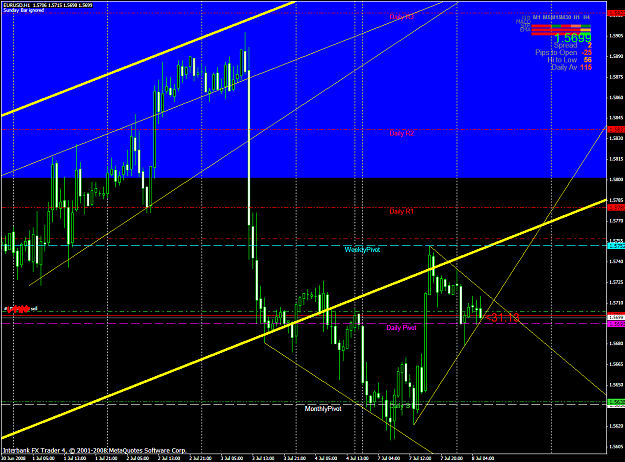Viewport: 625px width, 462px height.
Task: Click the Hi to Low value 56
Action: [588, 60]
